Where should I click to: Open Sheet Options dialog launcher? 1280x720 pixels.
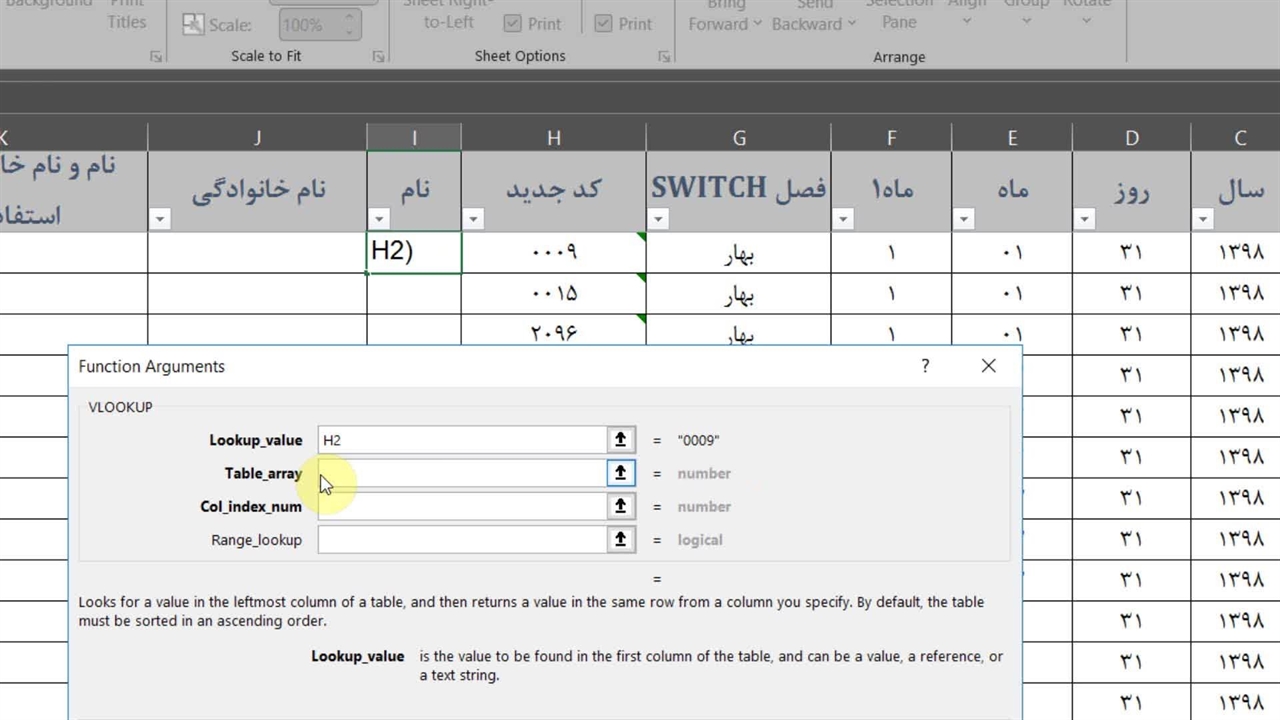tap(664, 57)
